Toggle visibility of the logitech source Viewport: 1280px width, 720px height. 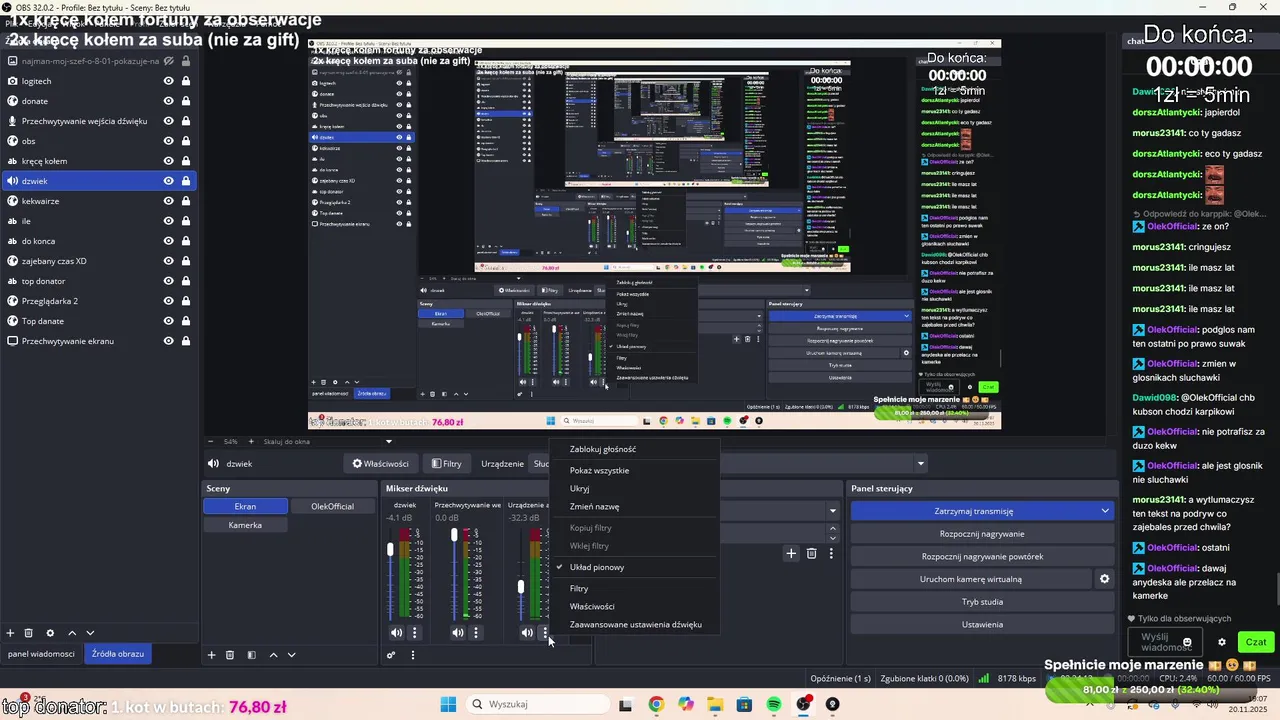click(x=169, y=81)
